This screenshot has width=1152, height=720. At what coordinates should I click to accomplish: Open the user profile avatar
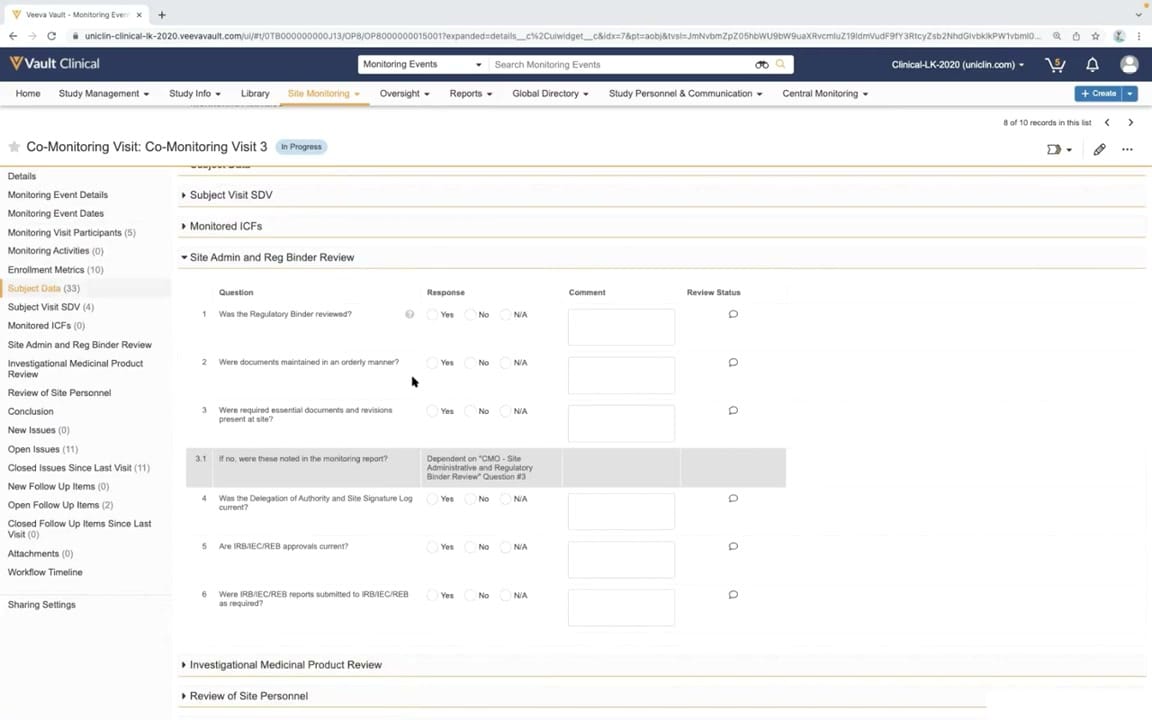[1129, 65]
